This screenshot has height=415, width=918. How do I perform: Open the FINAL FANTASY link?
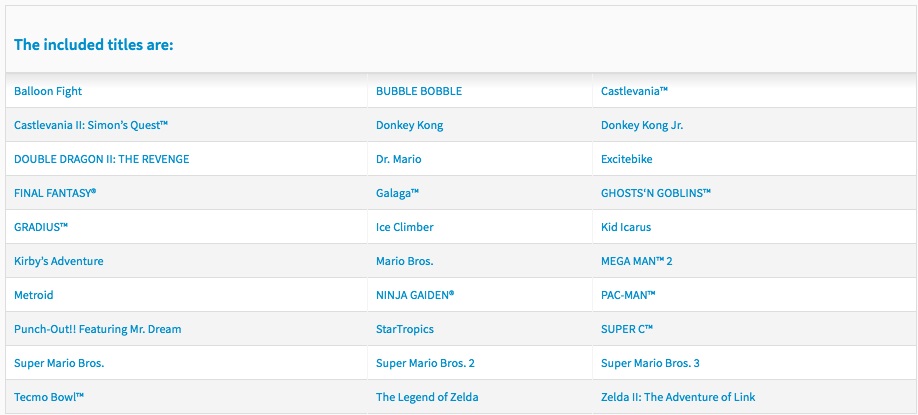(55, 193)
